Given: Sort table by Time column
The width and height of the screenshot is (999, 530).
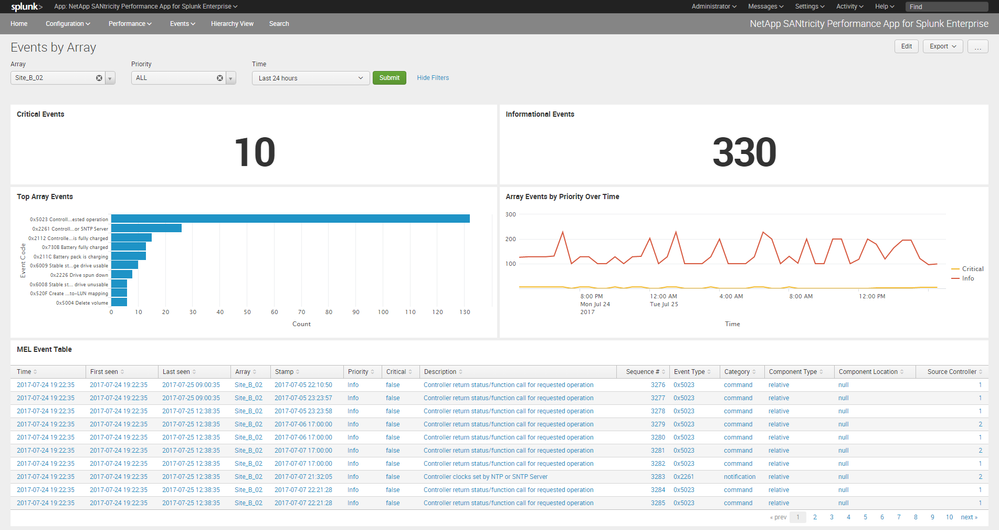Looking at the screenshot, I should pos(25,372).
